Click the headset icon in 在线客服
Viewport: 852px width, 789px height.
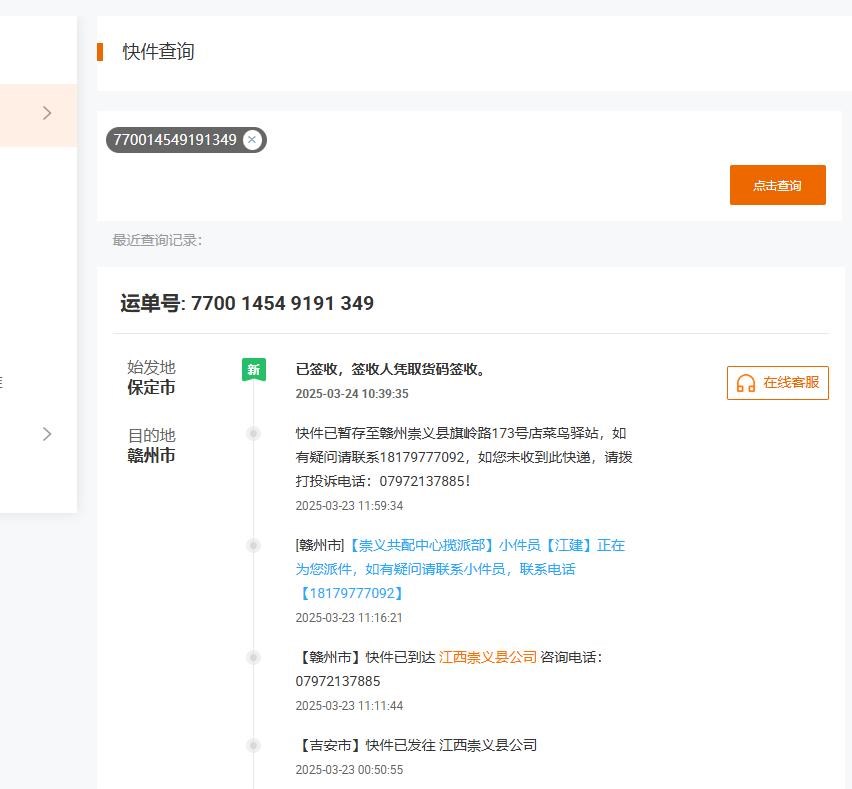(x=746, y=383)
